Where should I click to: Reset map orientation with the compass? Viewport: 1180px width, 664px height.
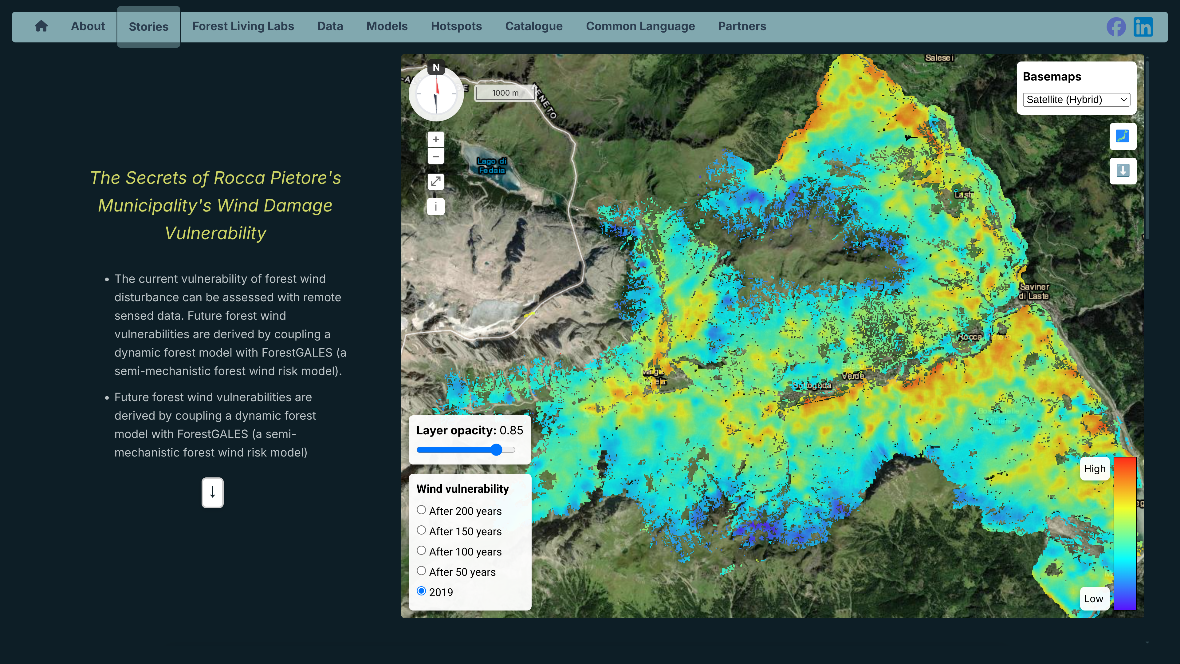[436, 93]
